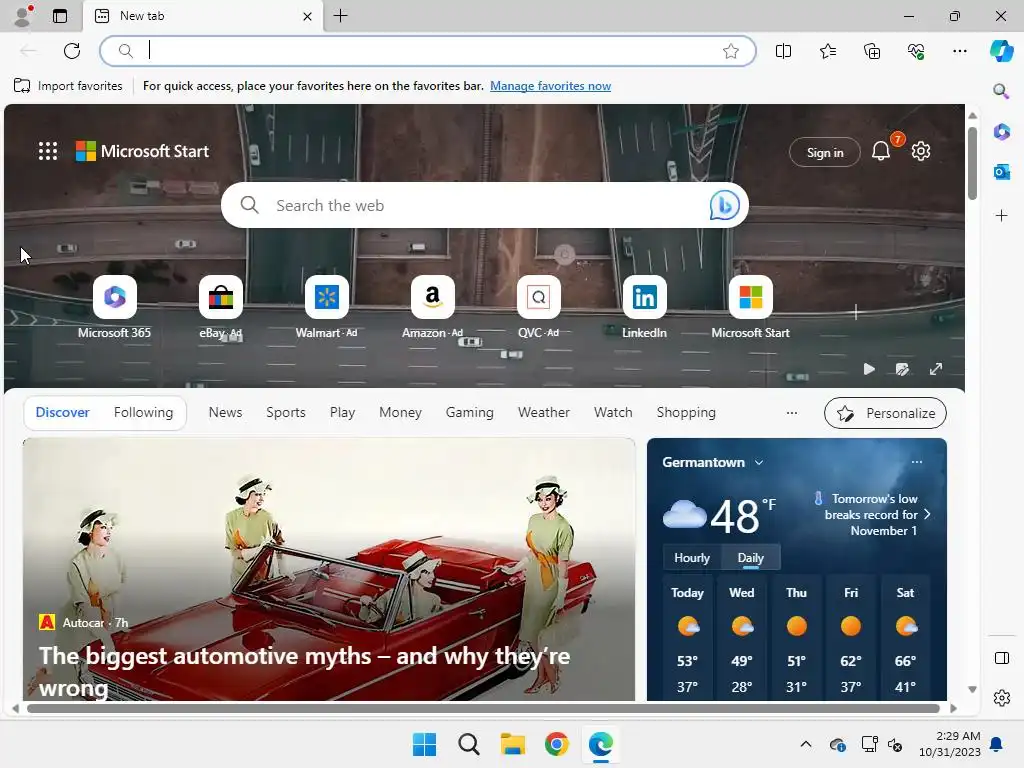This screenshot has width=1024, height=768.
Task: Open split screen view
Action: pyautogui.click(x=783, y=51)
